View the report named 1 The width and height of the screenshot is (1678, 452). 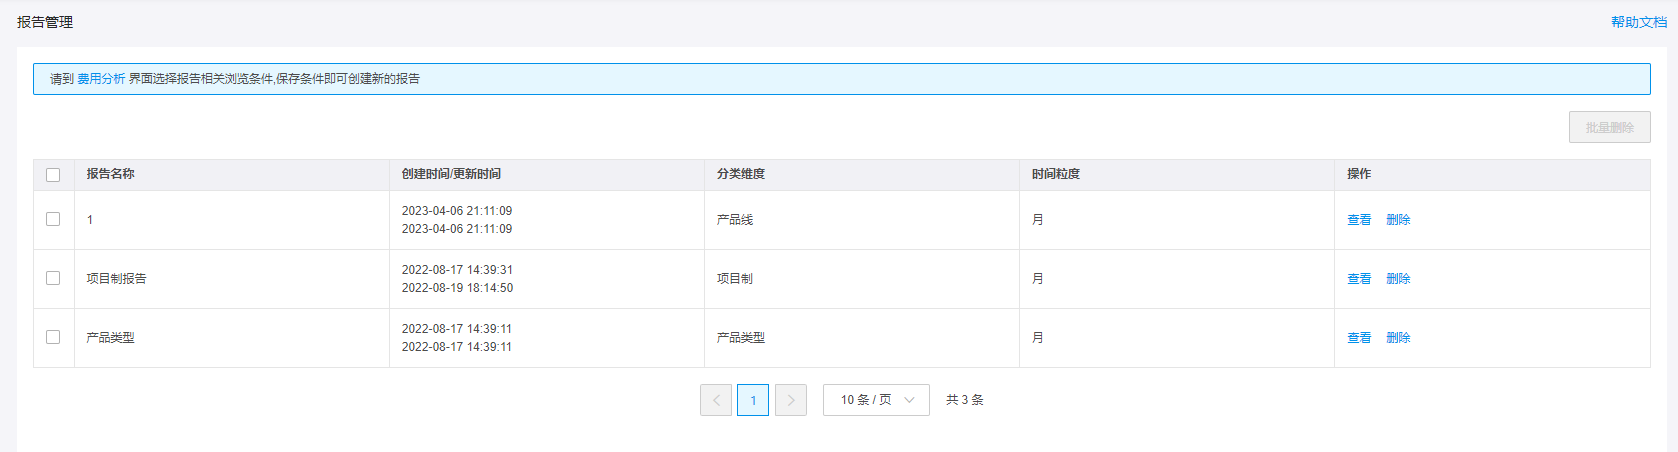1359,220
